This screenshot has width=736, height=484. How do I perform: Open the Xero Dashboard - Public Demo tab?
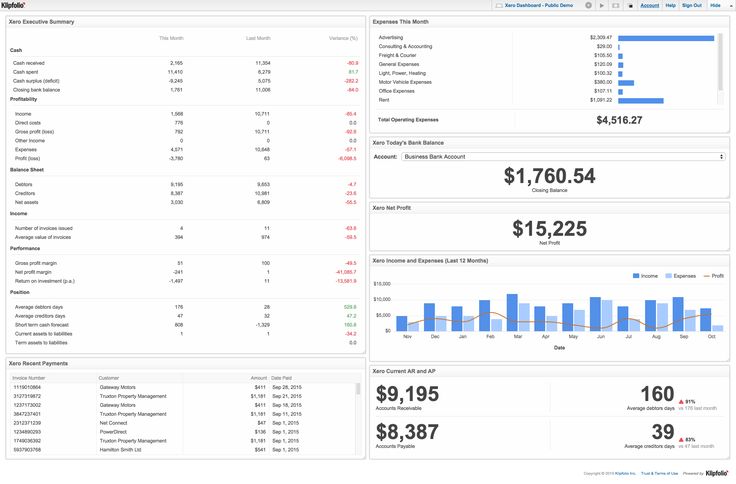(x=535, y=5)
